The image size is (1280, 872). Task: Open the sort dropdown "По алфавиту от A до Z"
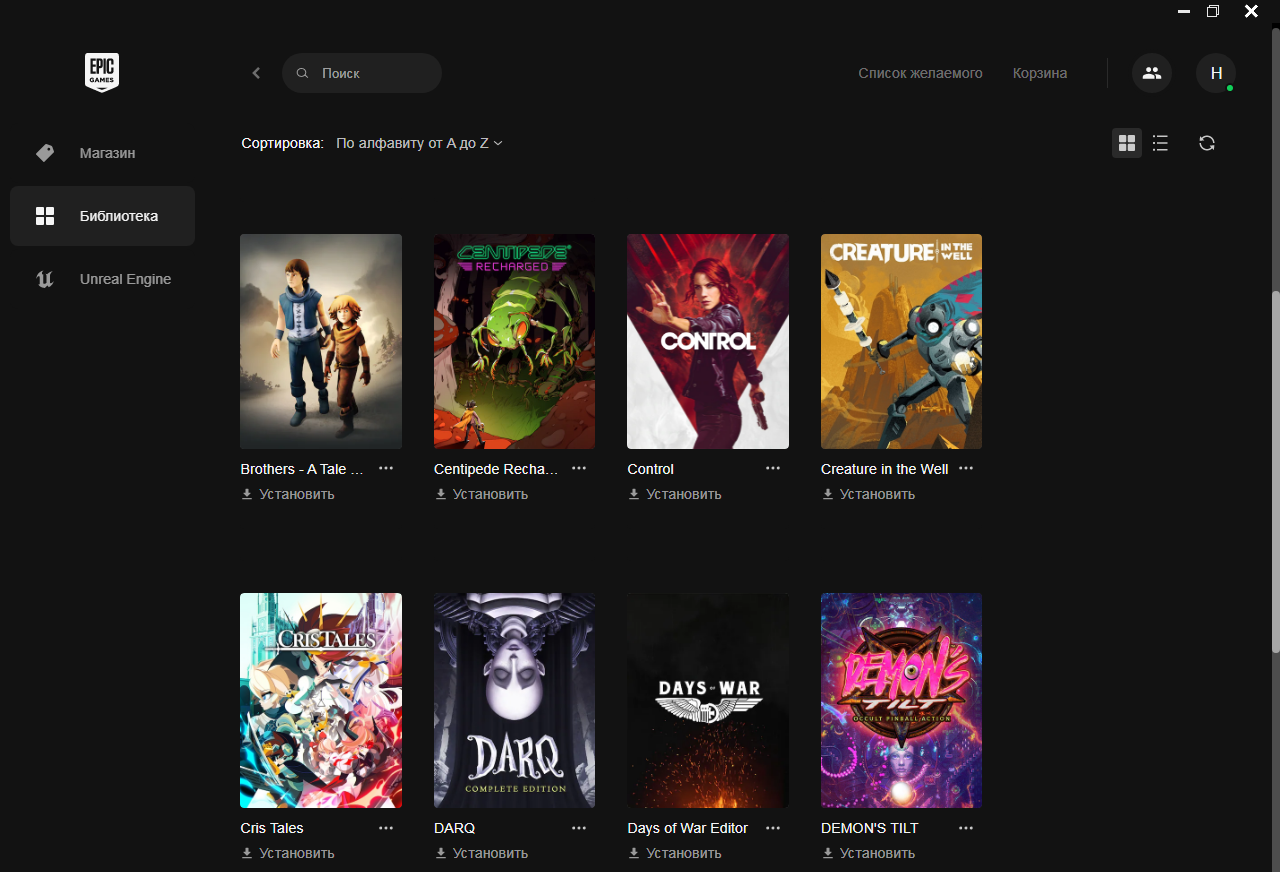tap(419, 143)
